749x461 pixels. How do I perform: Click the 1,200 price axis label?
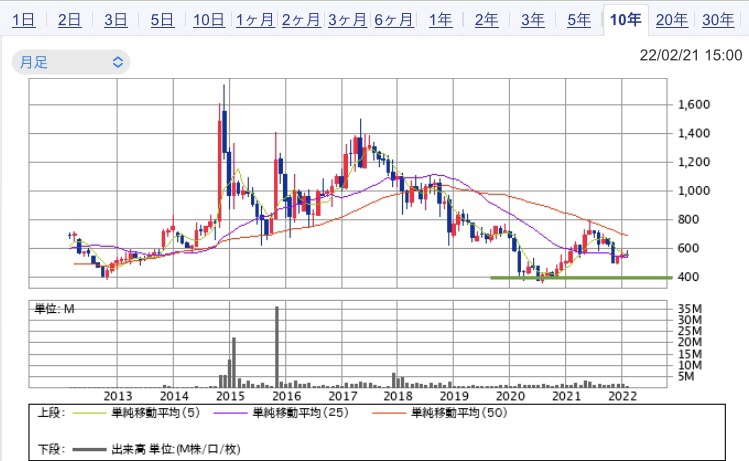point(694,162)
